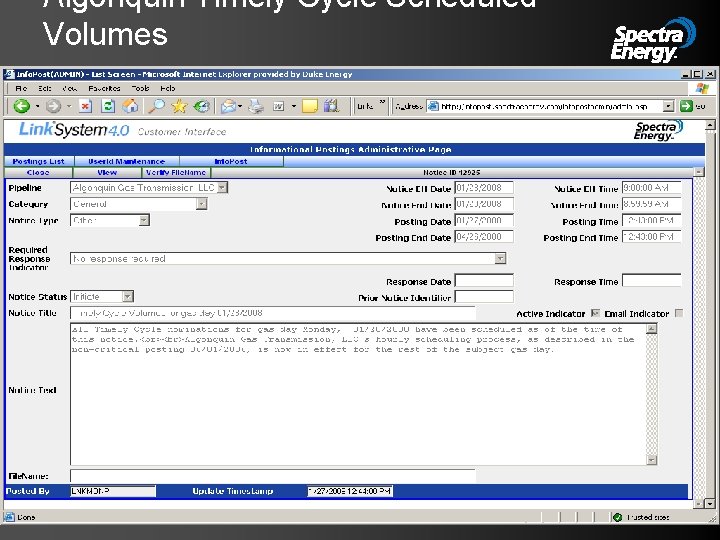Open the Pipeline dropdown
Viewport: 720px width, 540px height.
[x=222, y=187]
